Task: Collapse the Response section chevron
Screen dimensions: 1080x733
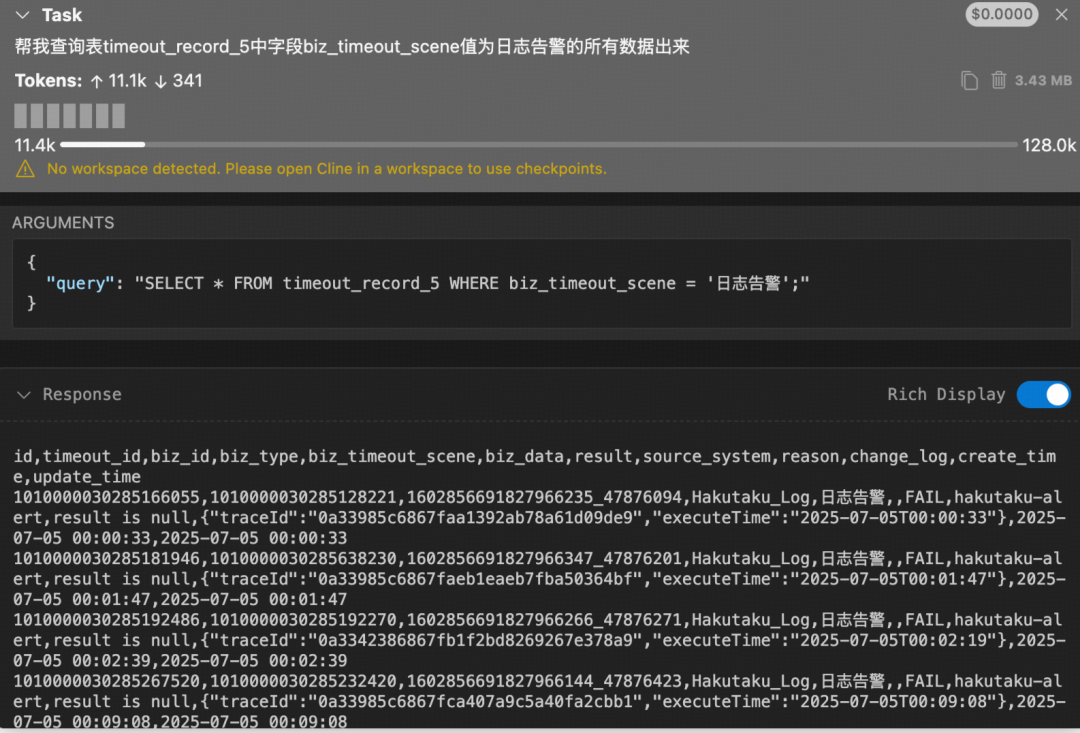Action: (x=24, y=395)
